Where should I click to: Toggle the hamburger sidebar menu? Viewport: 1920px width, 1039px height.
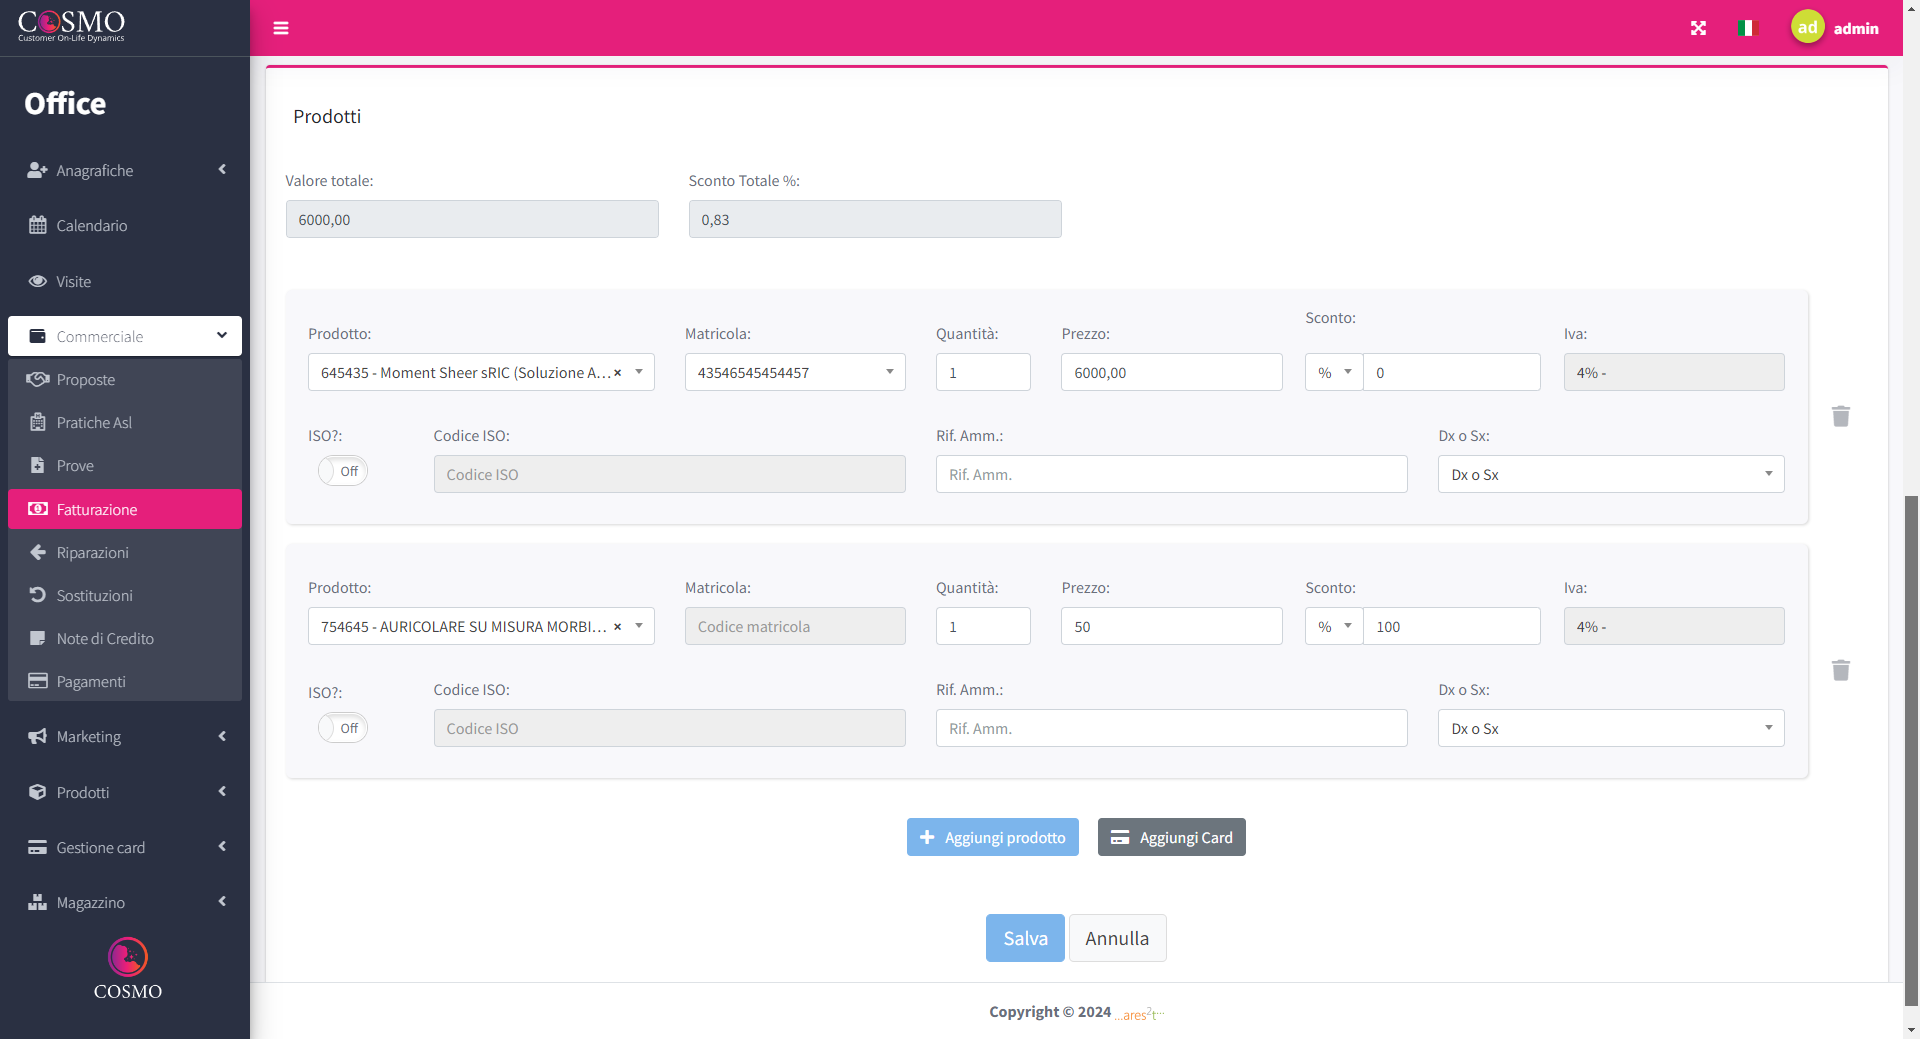281,28
